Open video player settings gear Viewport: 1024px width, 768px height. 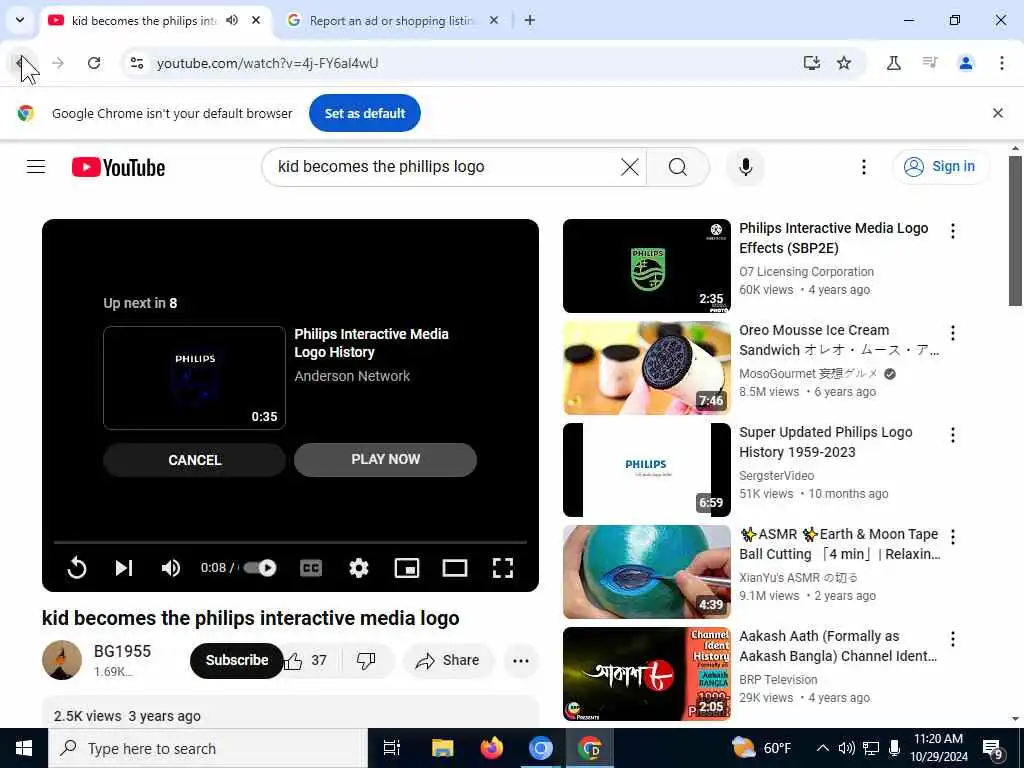(x=359, y=568)
